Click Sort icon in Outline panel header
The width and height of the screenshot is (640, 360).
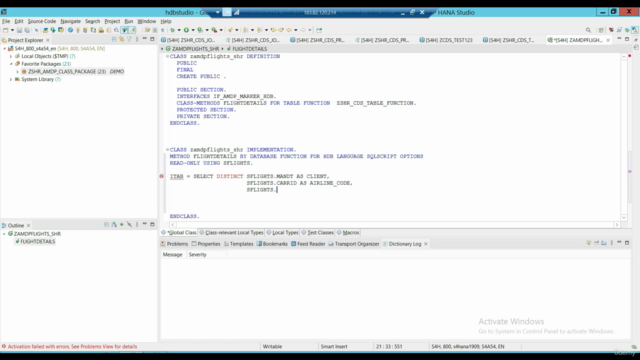pos(114,224)
